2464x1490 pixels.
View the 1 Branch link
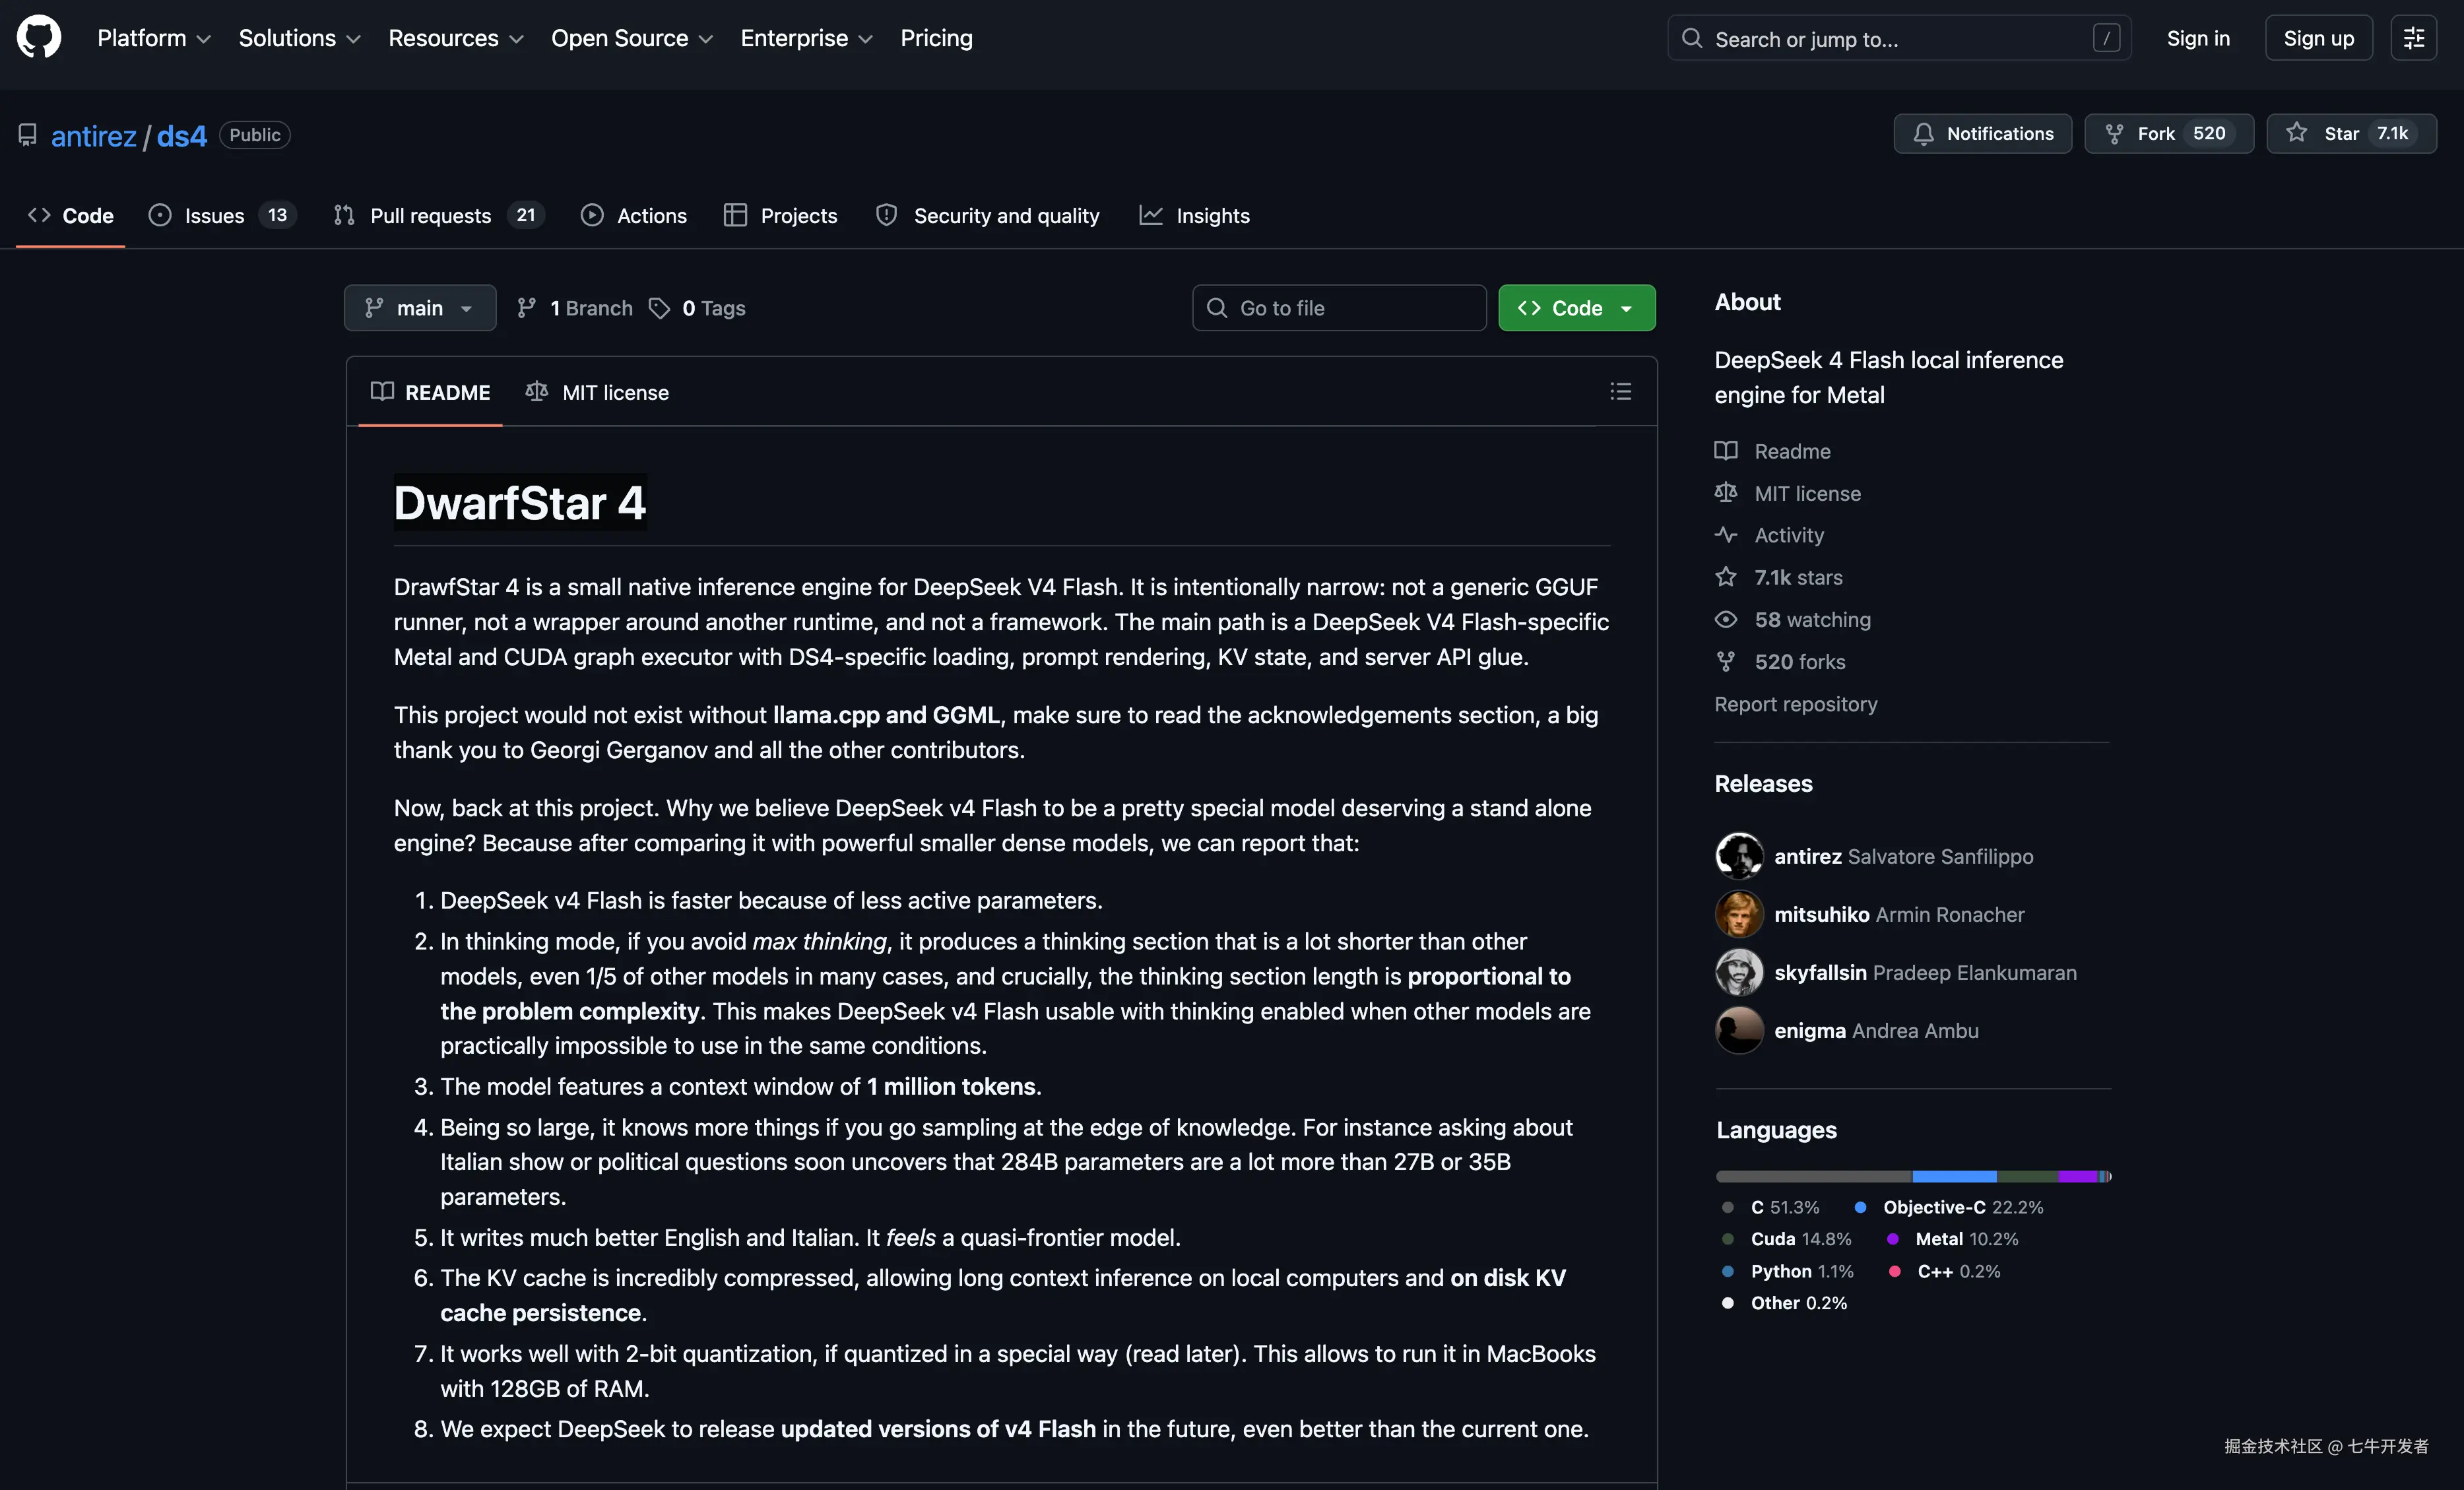(575, 308)
